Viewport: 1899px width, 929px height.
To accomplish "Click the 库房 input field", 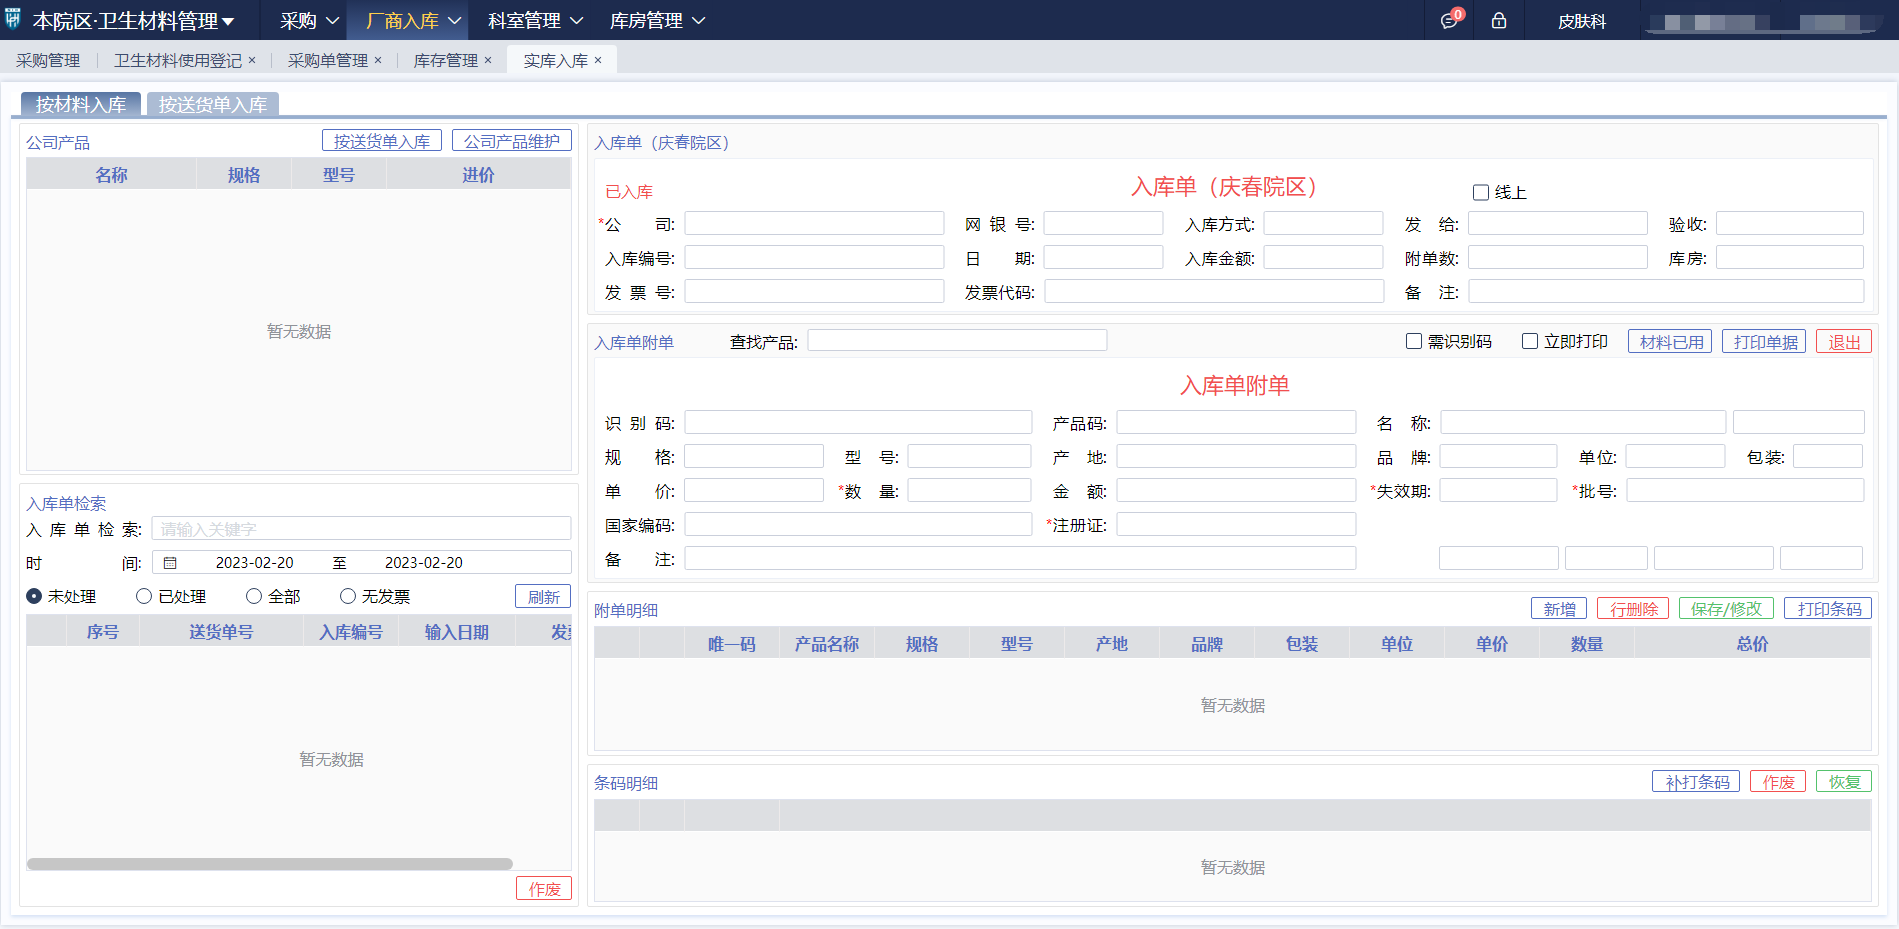I will (x=1790, y=257).
